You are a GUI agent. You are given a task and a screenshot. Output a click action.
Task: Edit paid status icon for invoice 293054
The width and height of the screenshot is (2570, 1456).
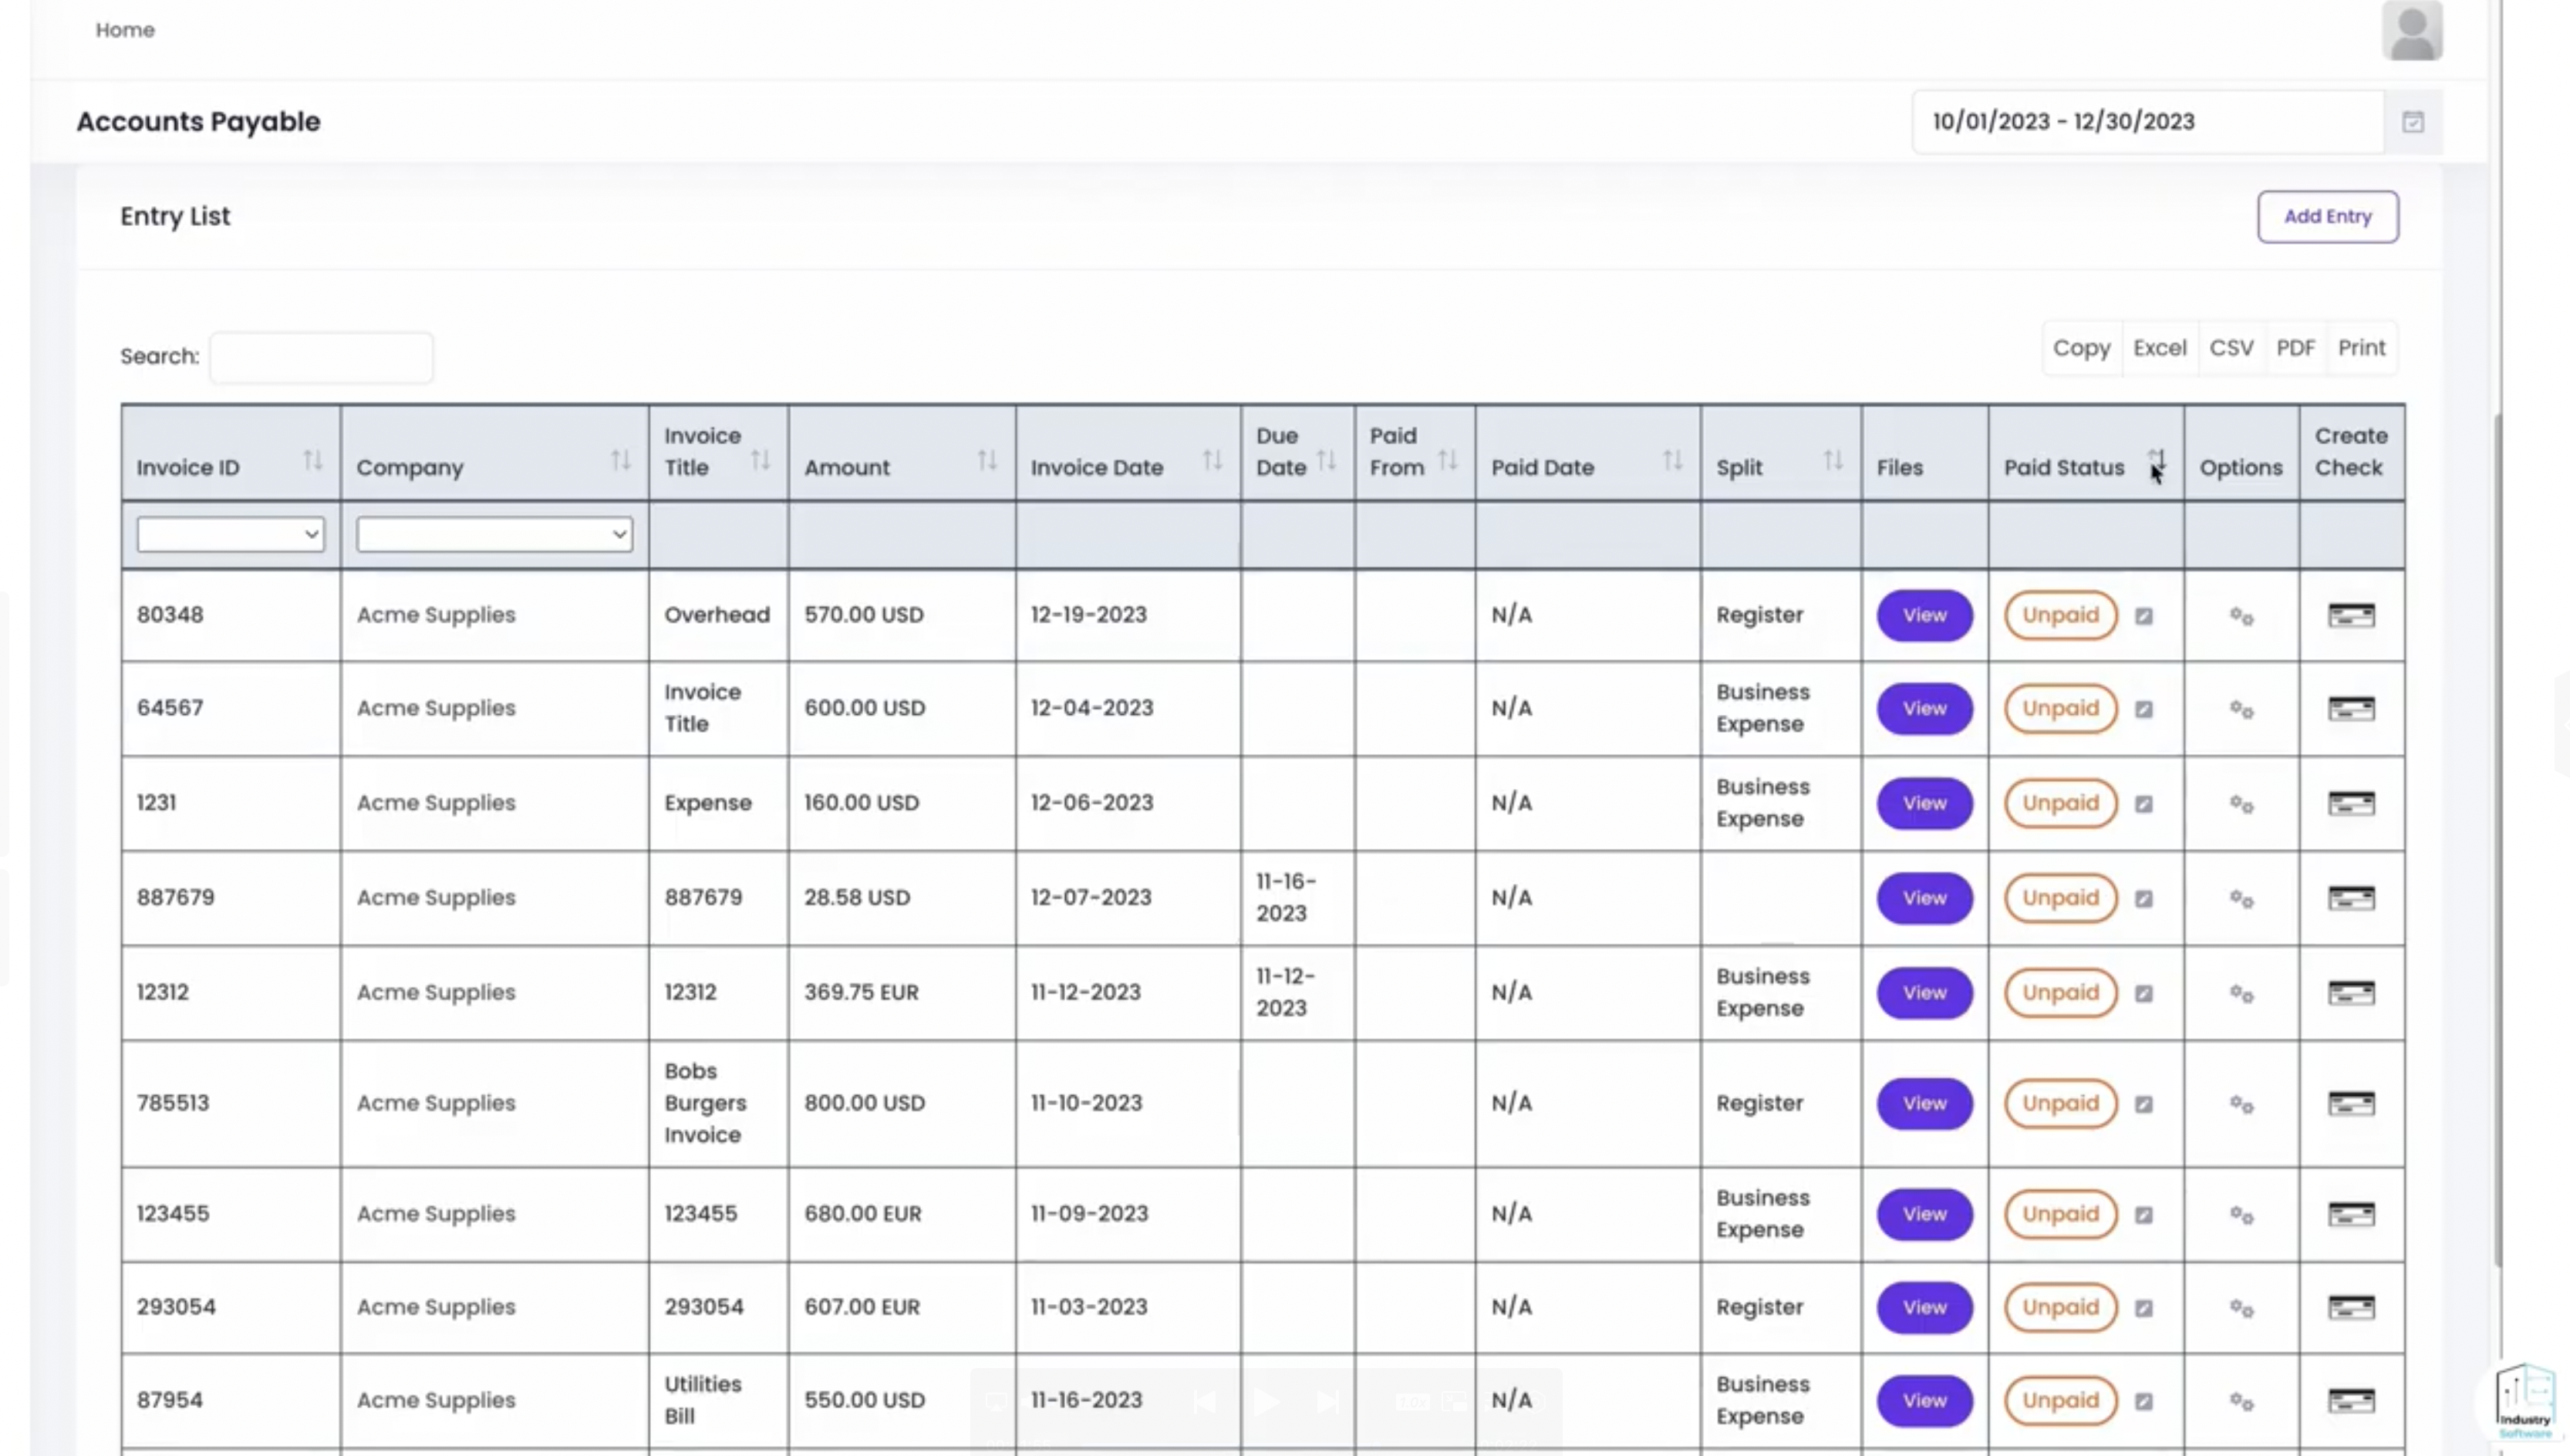(2143, 1308)
